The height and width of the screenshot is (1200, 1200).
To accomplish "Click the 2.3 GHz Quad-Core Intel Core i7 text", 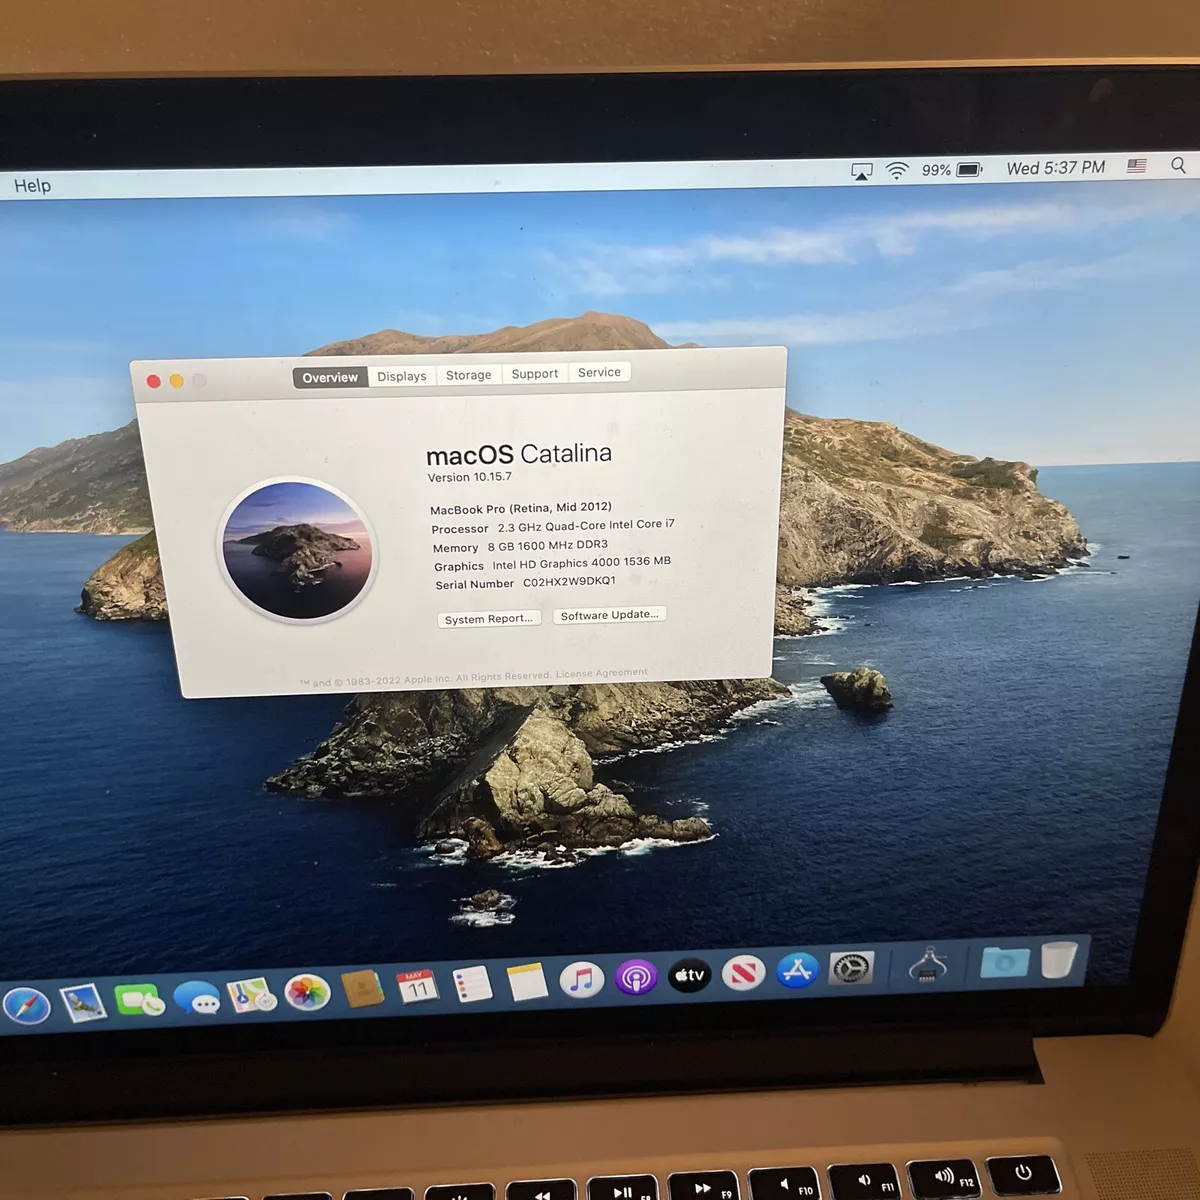I will click(586, 526).
